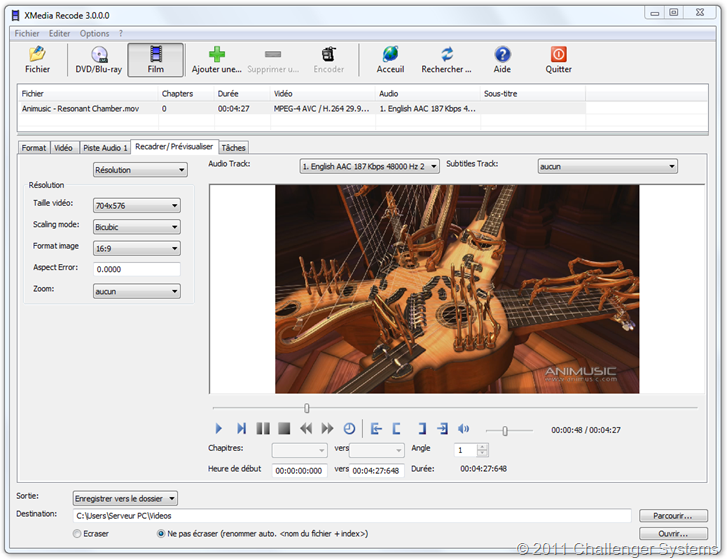Click the volume slider handle
The height and width of the screenshot is (560, 727).
click(504, 430)
